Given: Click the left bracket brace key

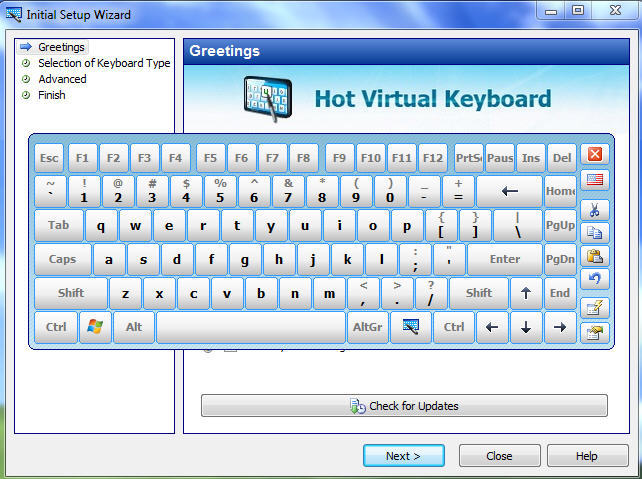Looking at the screenshot, I should (x=441, y=225).
